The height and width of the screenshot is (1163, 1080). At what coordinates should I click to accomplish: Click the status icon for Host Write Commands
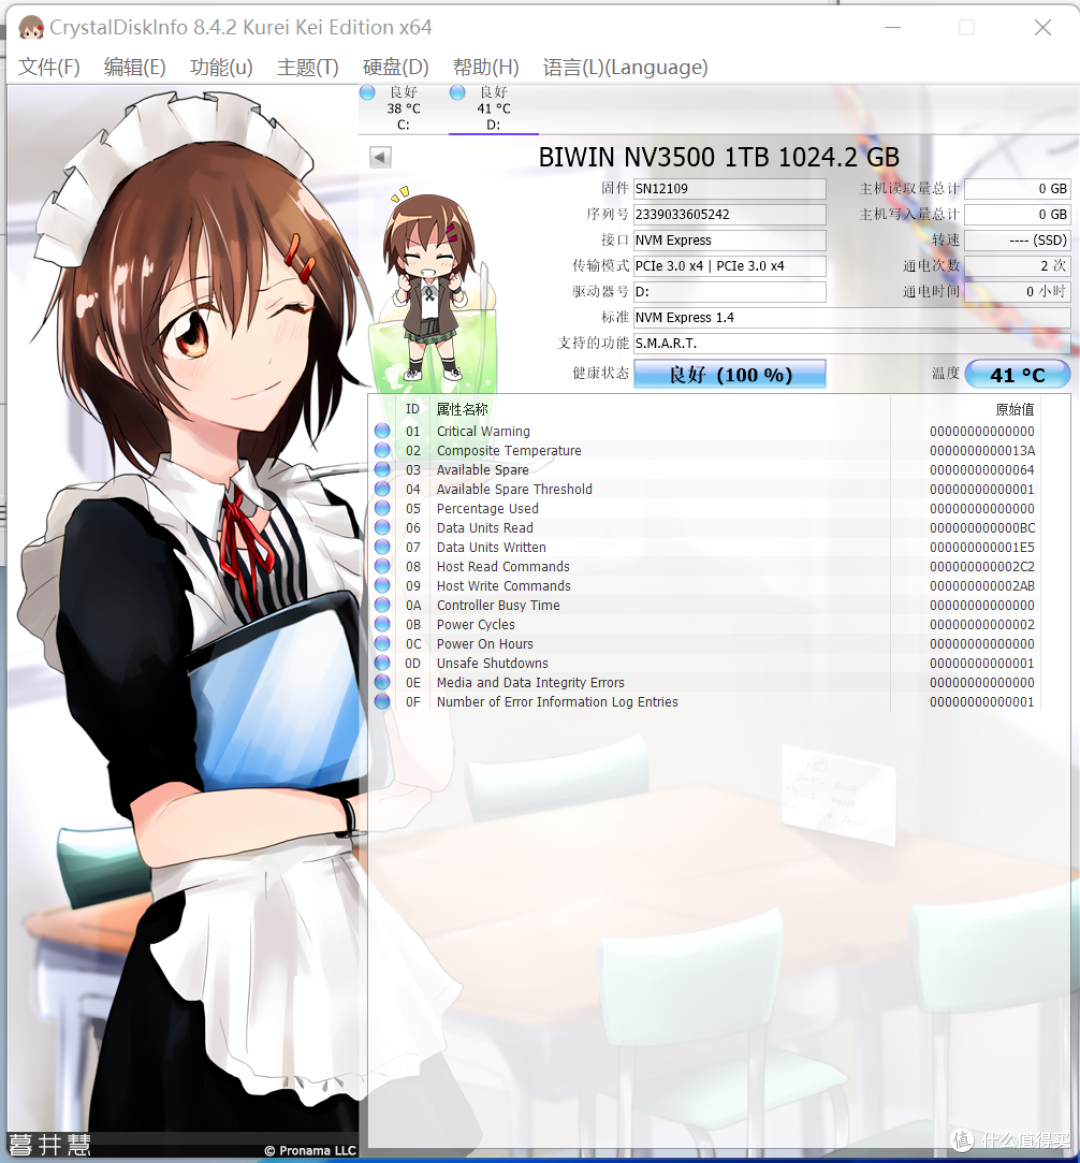[382, 585]
